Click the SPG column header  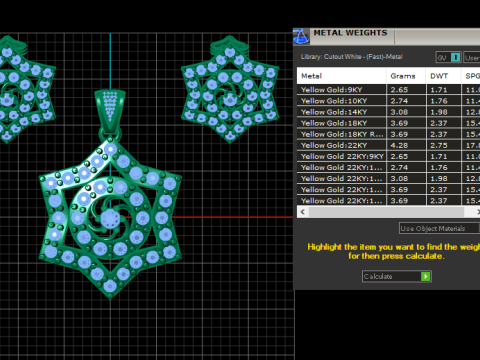tap(471, 76)
